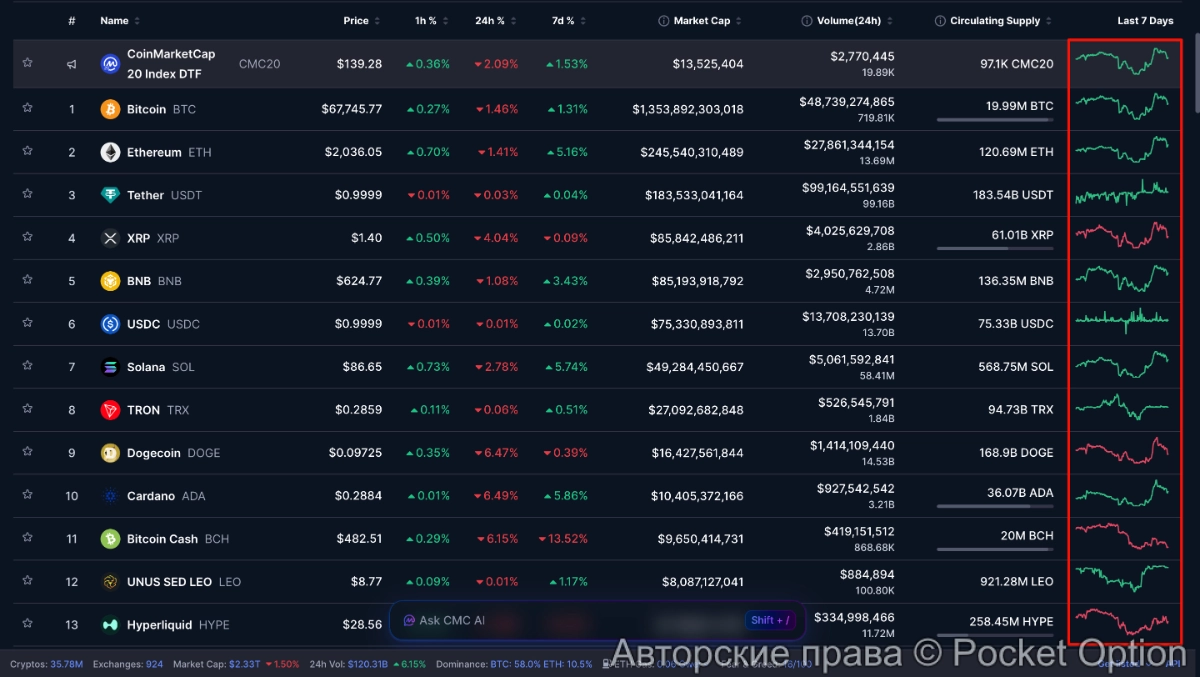Click the Solana logo icon
This screenshot has width=1200, height=677.
click(x=110, y=367)
